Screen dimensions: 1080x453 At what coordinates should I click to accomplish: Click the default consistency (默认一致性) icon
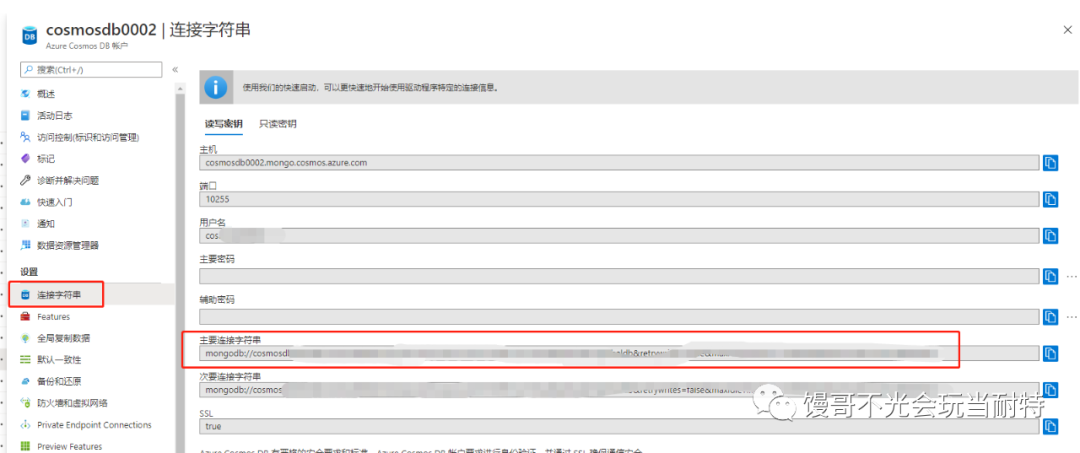click(26, 359)
